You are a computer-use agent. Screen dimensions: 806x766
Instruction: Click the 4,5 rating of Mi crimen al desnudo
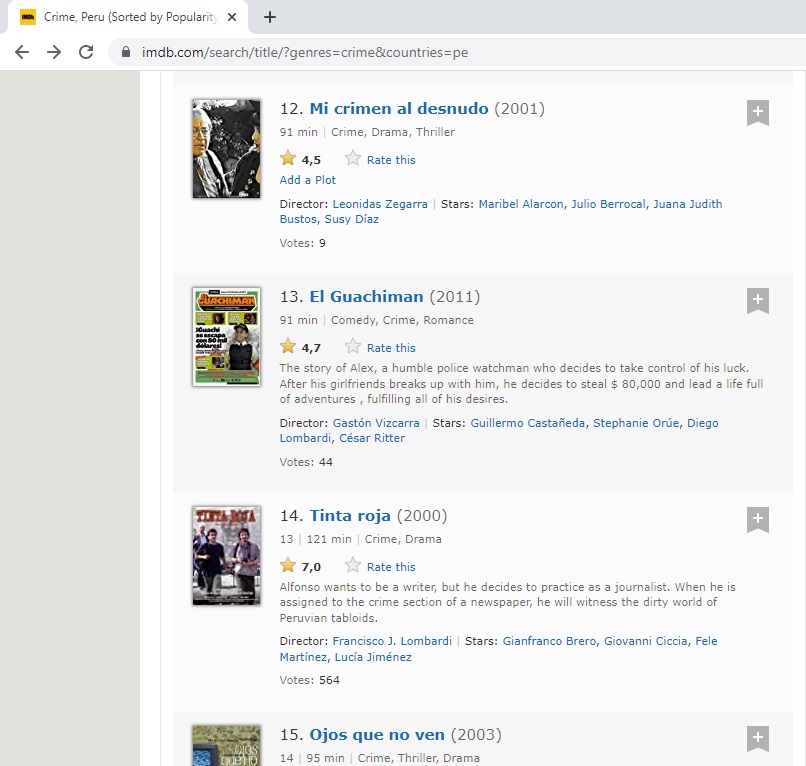pyautogui.click(x=311, y=160)
